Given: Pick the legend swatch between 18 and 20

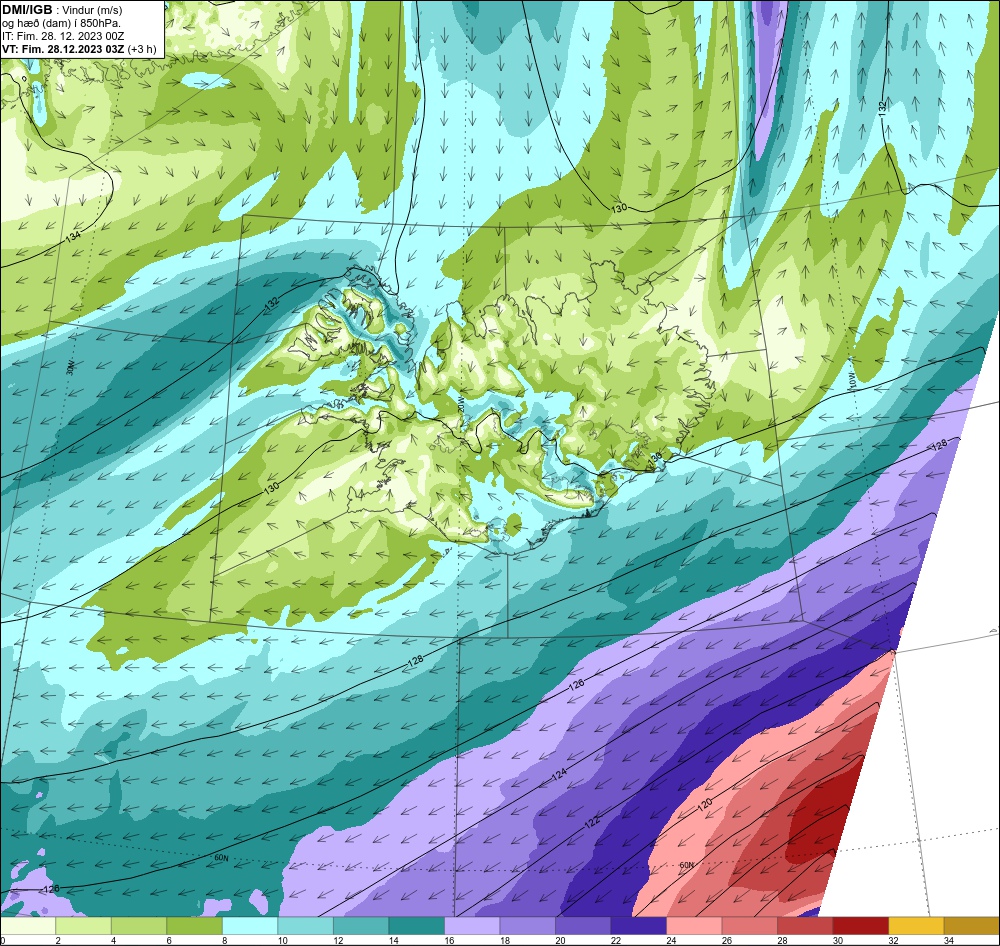Looking at the screenshot, I should coord(527,926).
